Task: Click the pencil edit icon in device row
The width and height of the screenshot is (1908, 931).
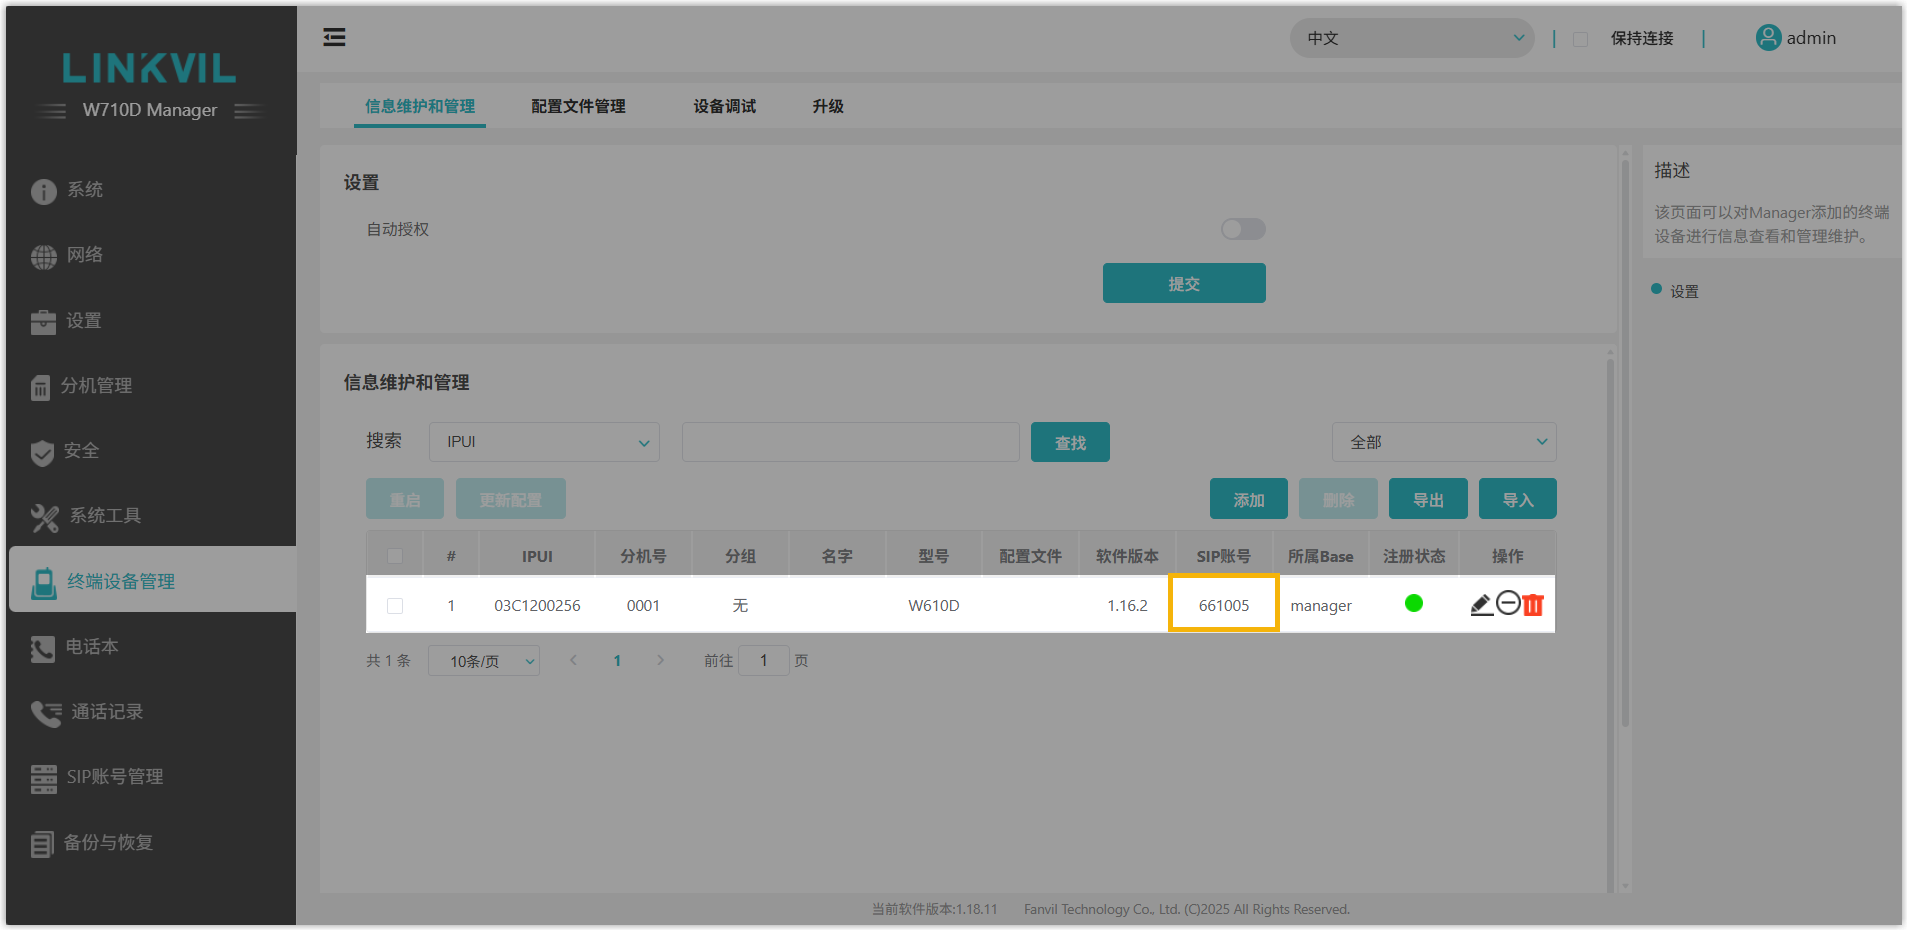Action: [1481, 604]
